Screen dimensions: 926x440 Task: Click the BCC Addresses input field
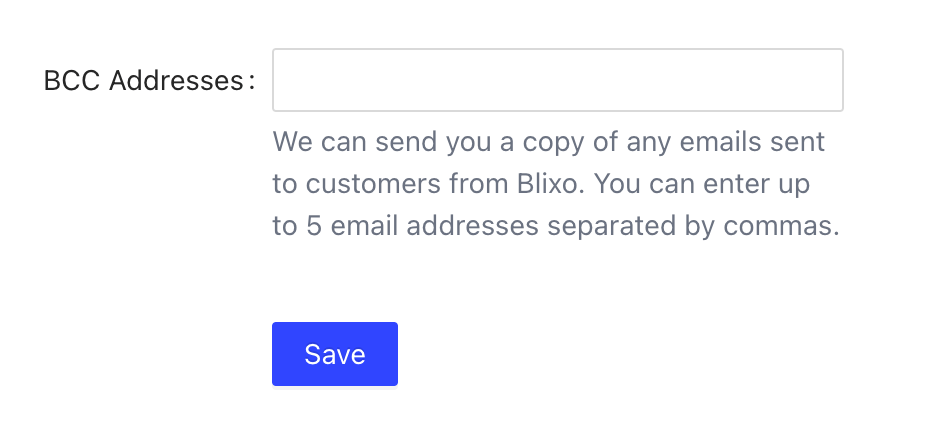(557, 80)
